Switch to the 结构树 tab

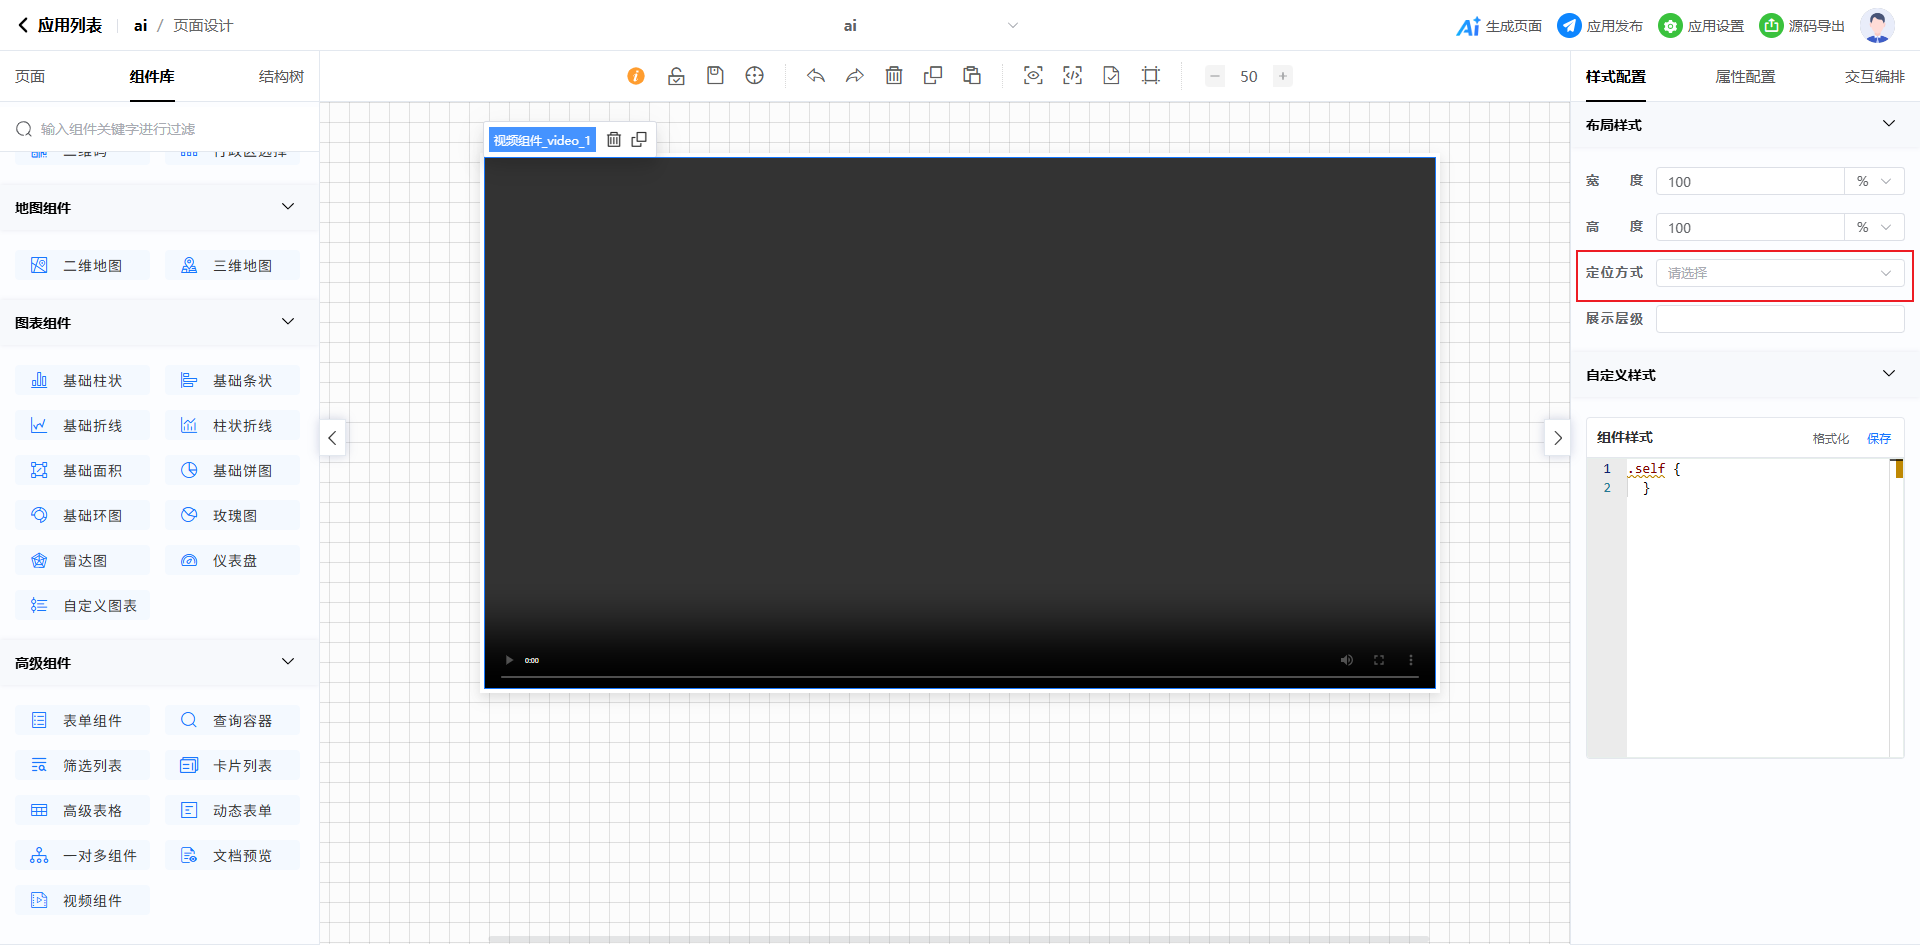tap(281, 77)
